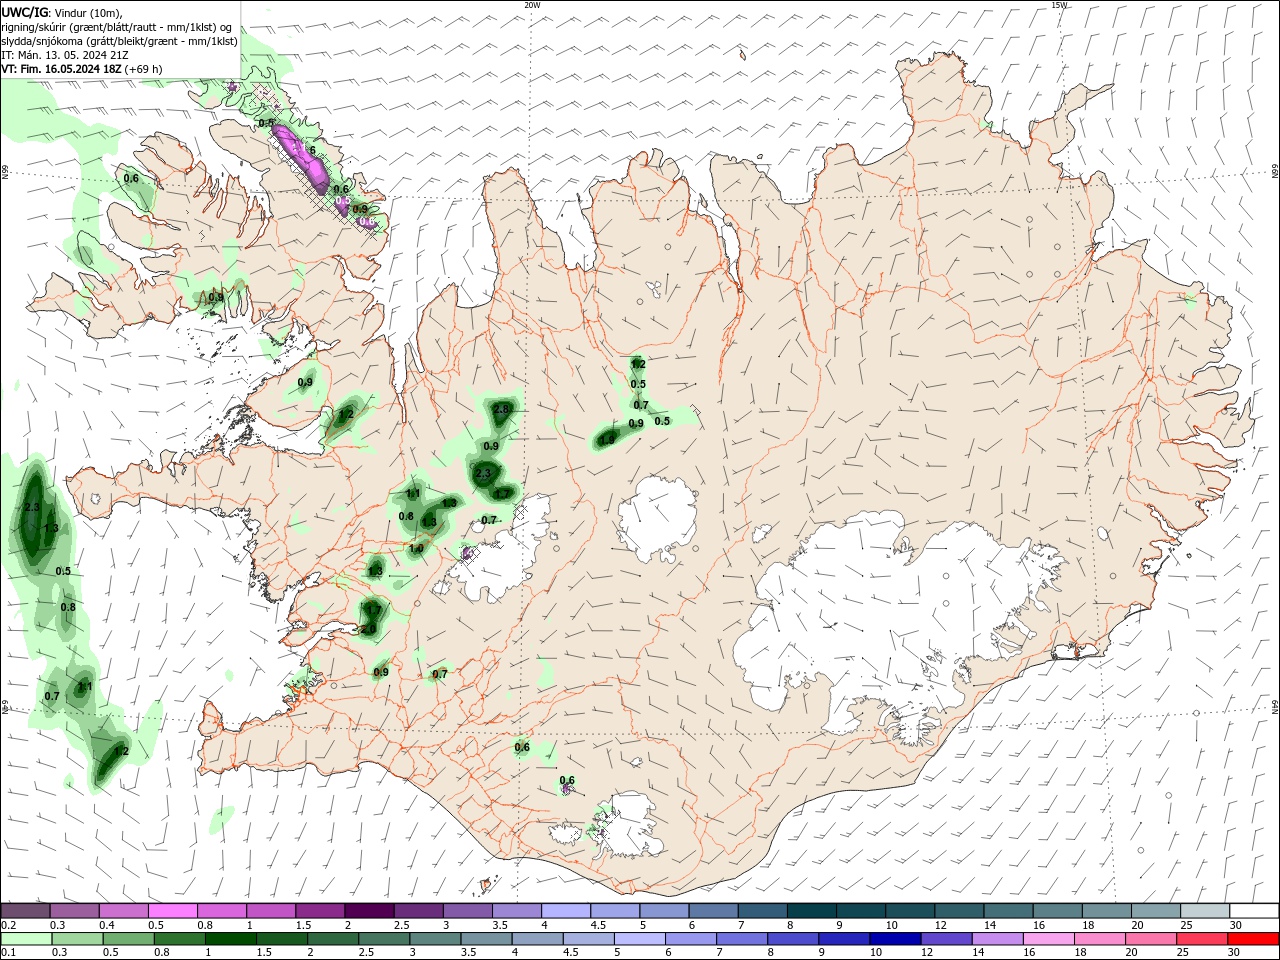Select upper legend swatch between 7 and 8
Image resolution: width=1280 pixels, height=960 pixels.
tap(761, 910)
